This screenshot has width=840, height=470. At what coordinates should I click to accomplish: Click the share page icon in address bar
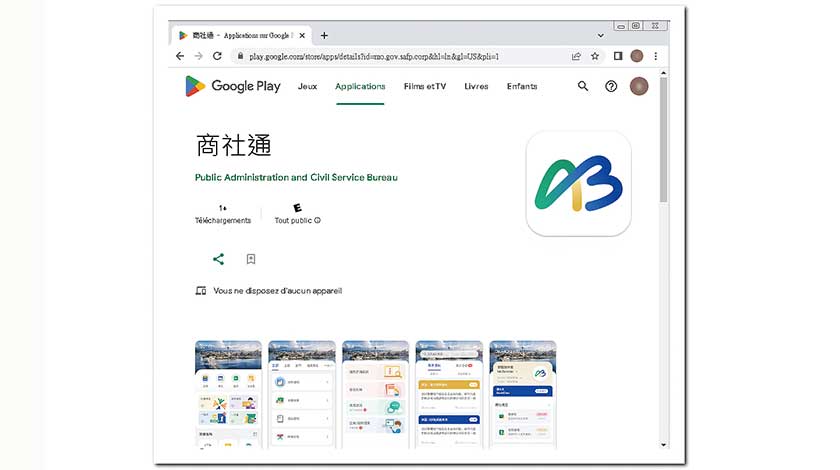[x=576, y=56]
